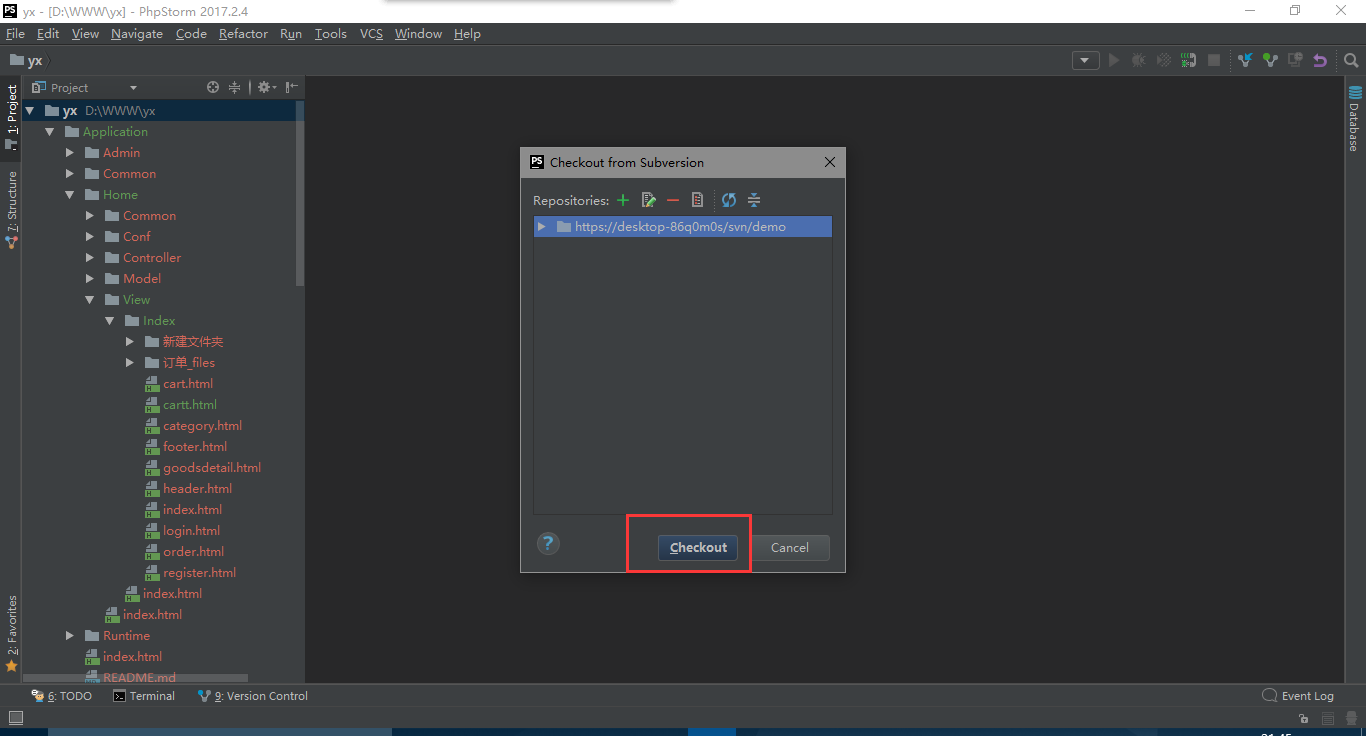
Task: Open the Edit menu
Action: click(x=48, y=33)
